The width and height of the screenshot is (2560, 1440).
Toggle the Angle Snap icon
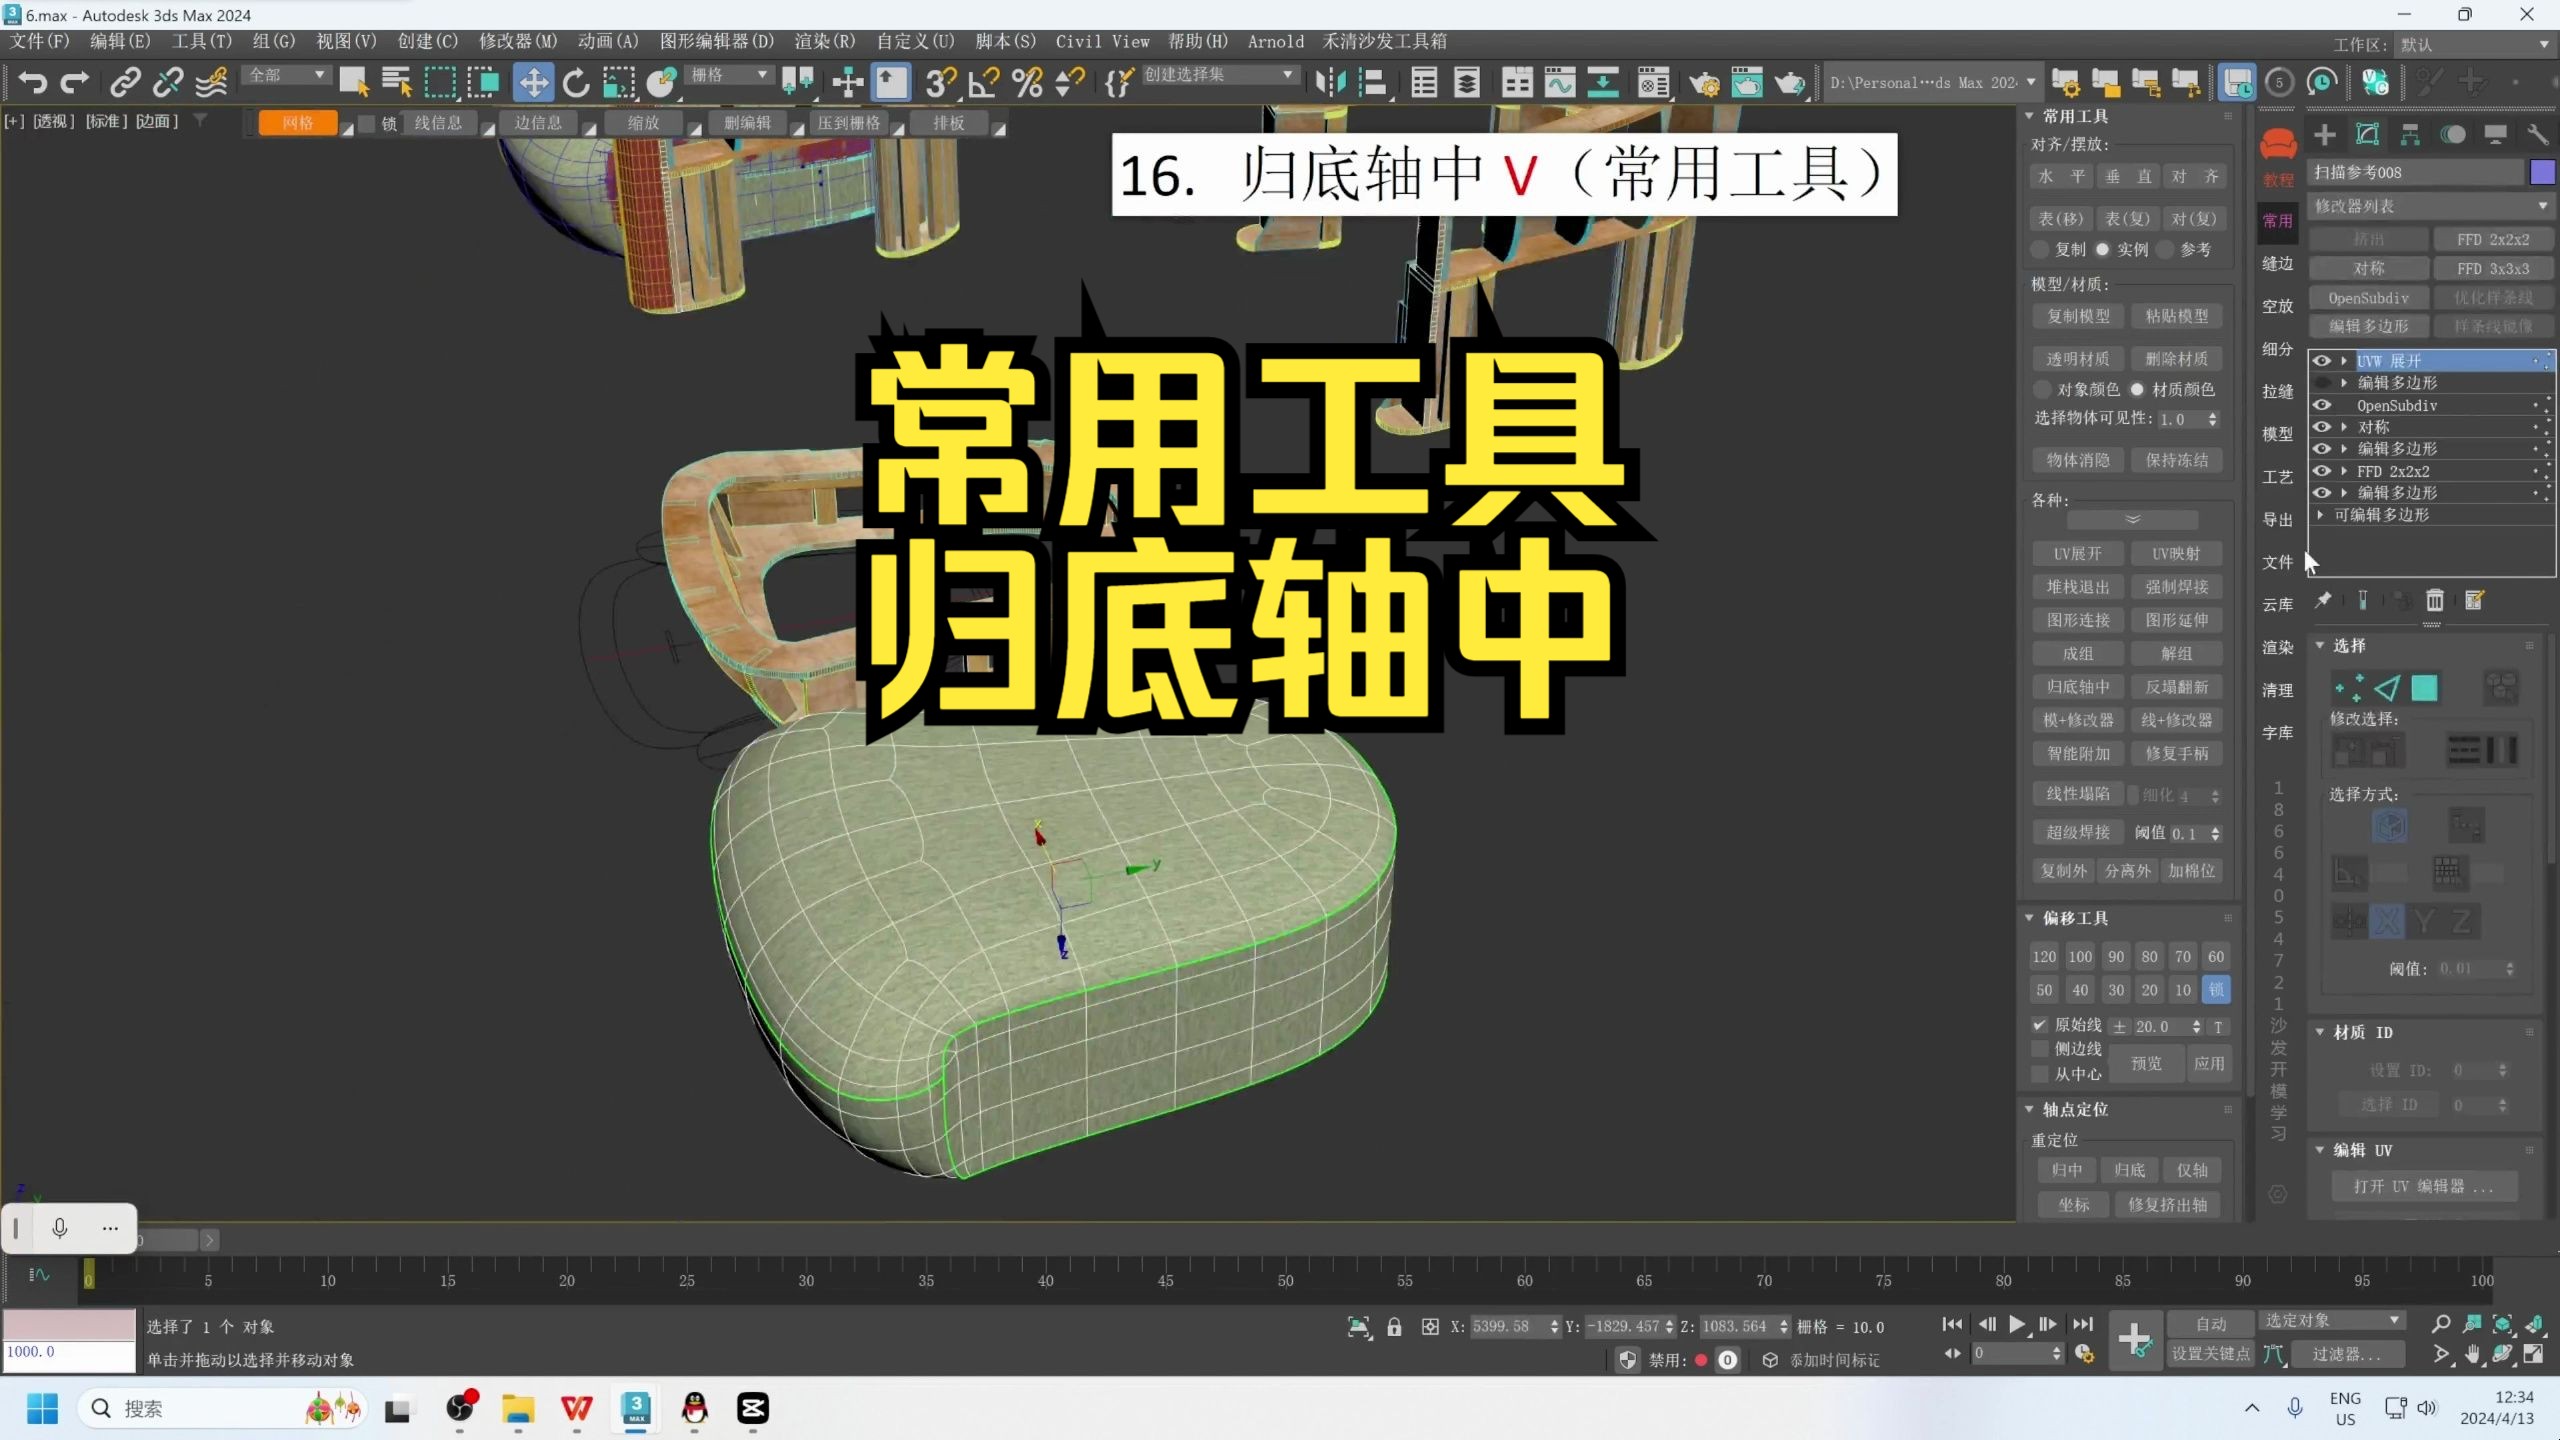[982, 83]
